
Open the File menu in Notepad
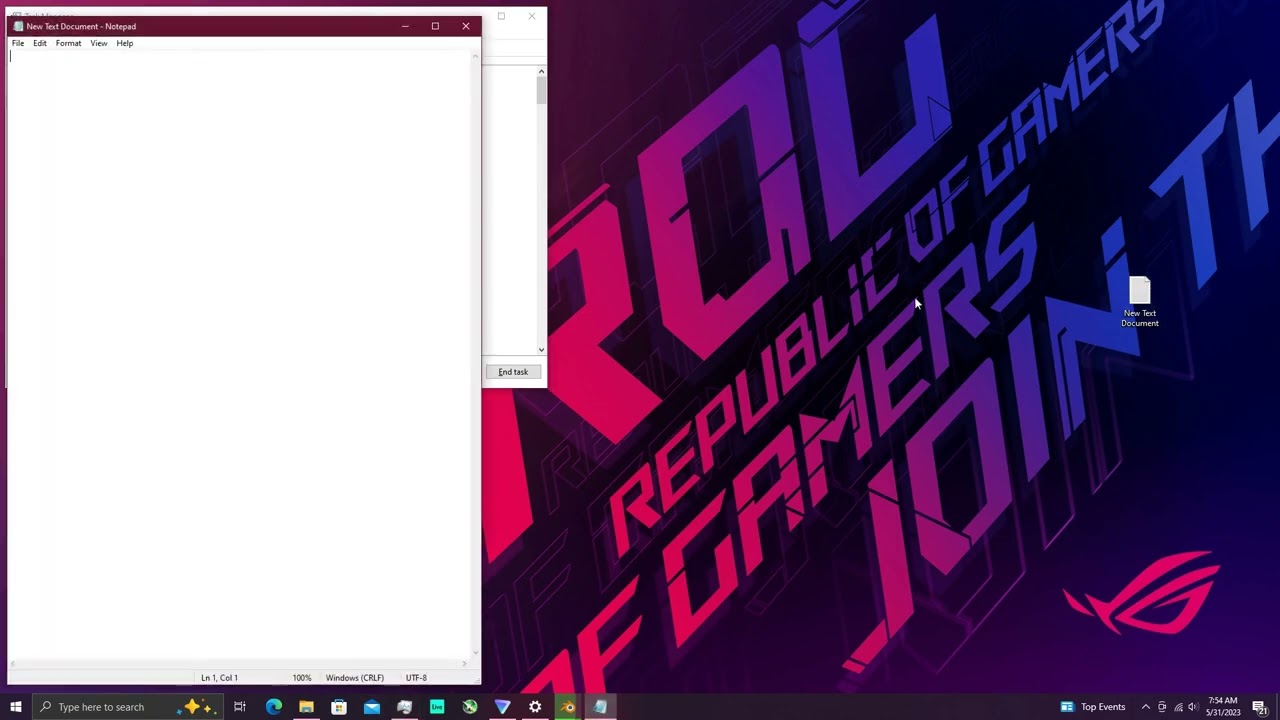18,43
